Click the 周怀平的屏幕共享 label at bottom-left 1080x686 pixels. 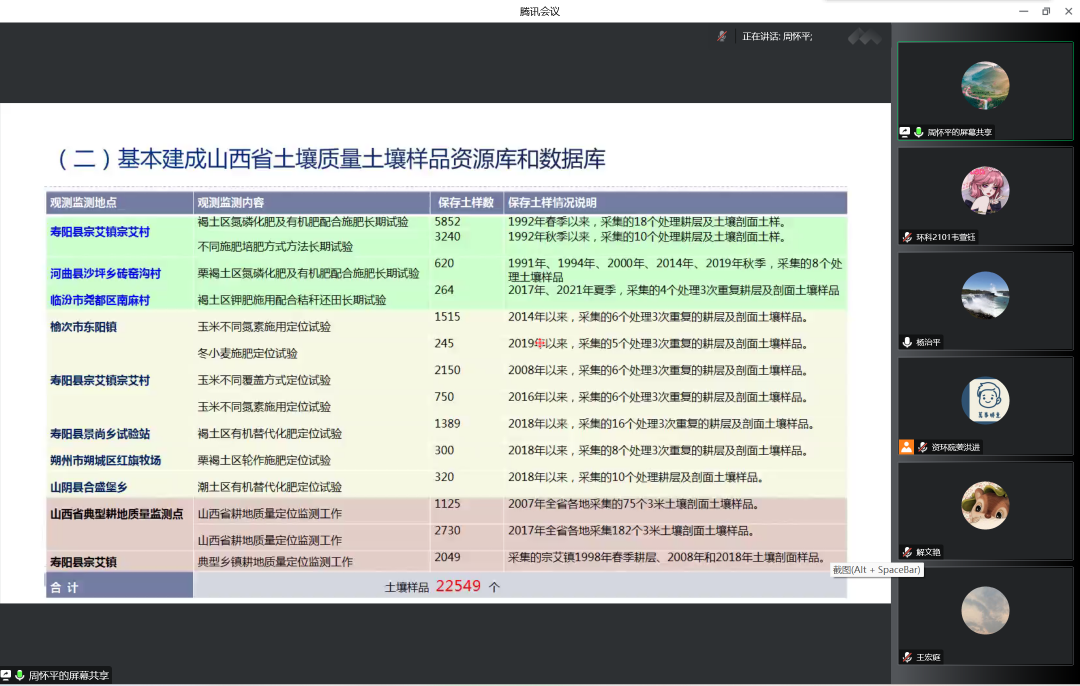pos(68,676)
